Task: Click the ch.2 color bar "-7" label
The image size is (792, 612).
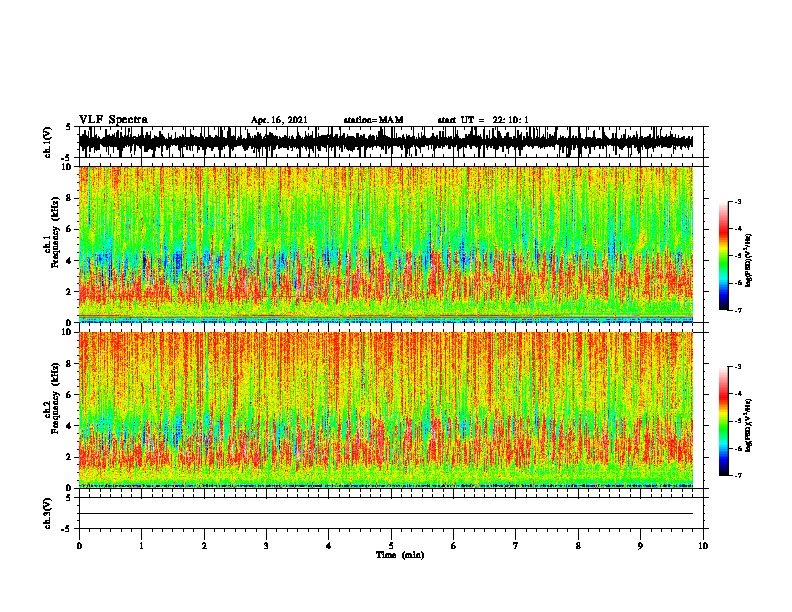Action: 738,475
